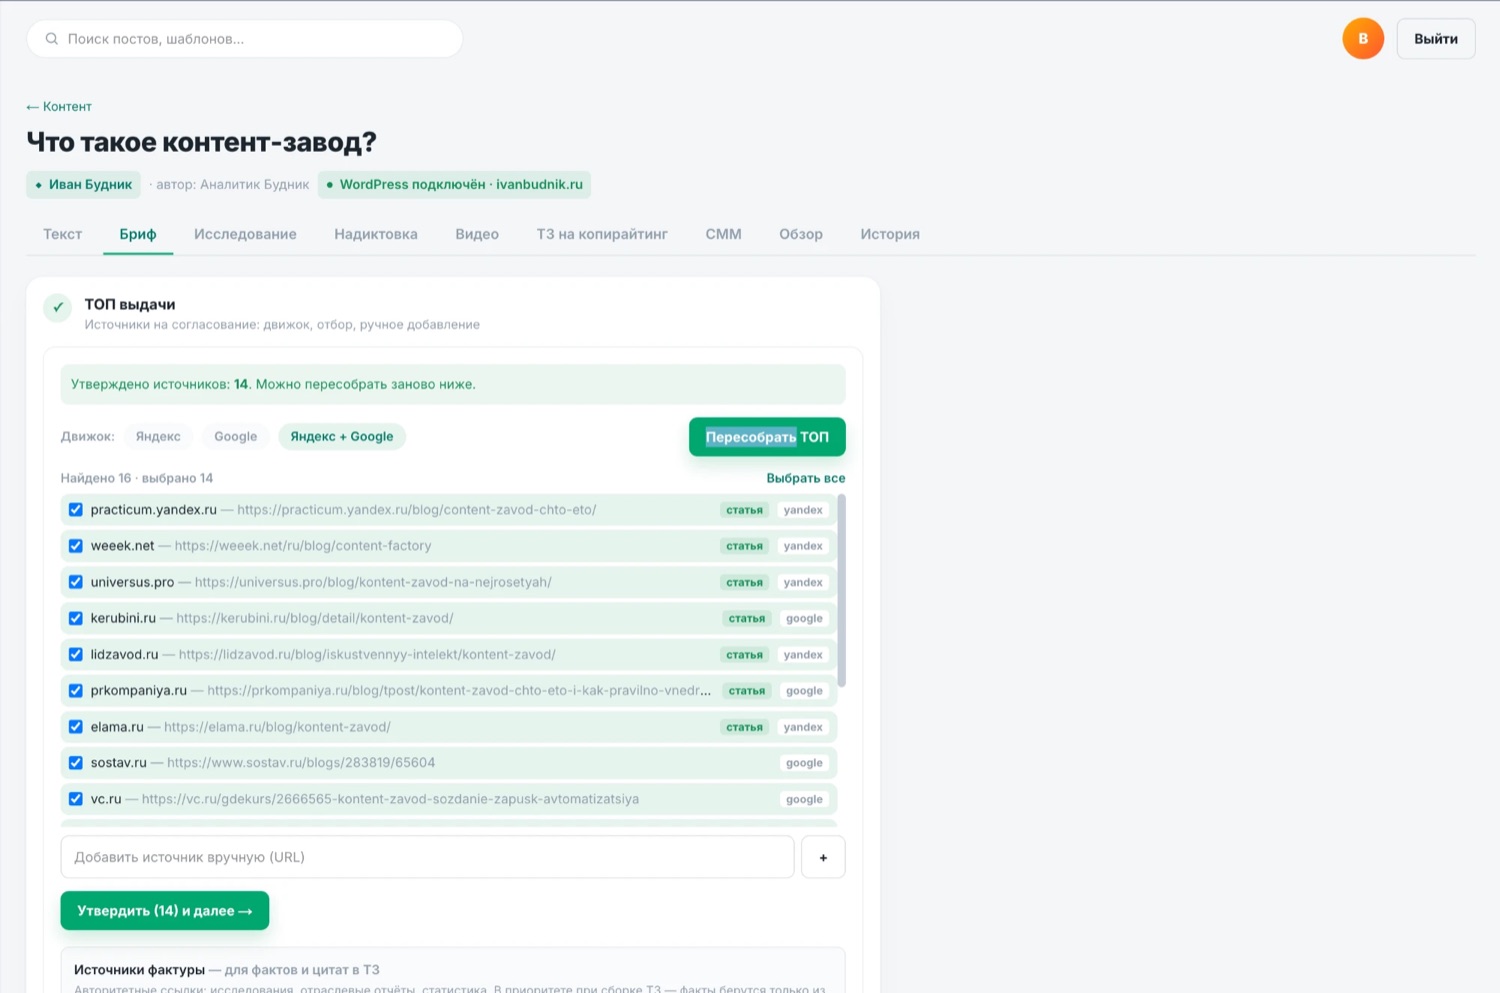Select the Яндекс + Google engine option

(342, 437)
